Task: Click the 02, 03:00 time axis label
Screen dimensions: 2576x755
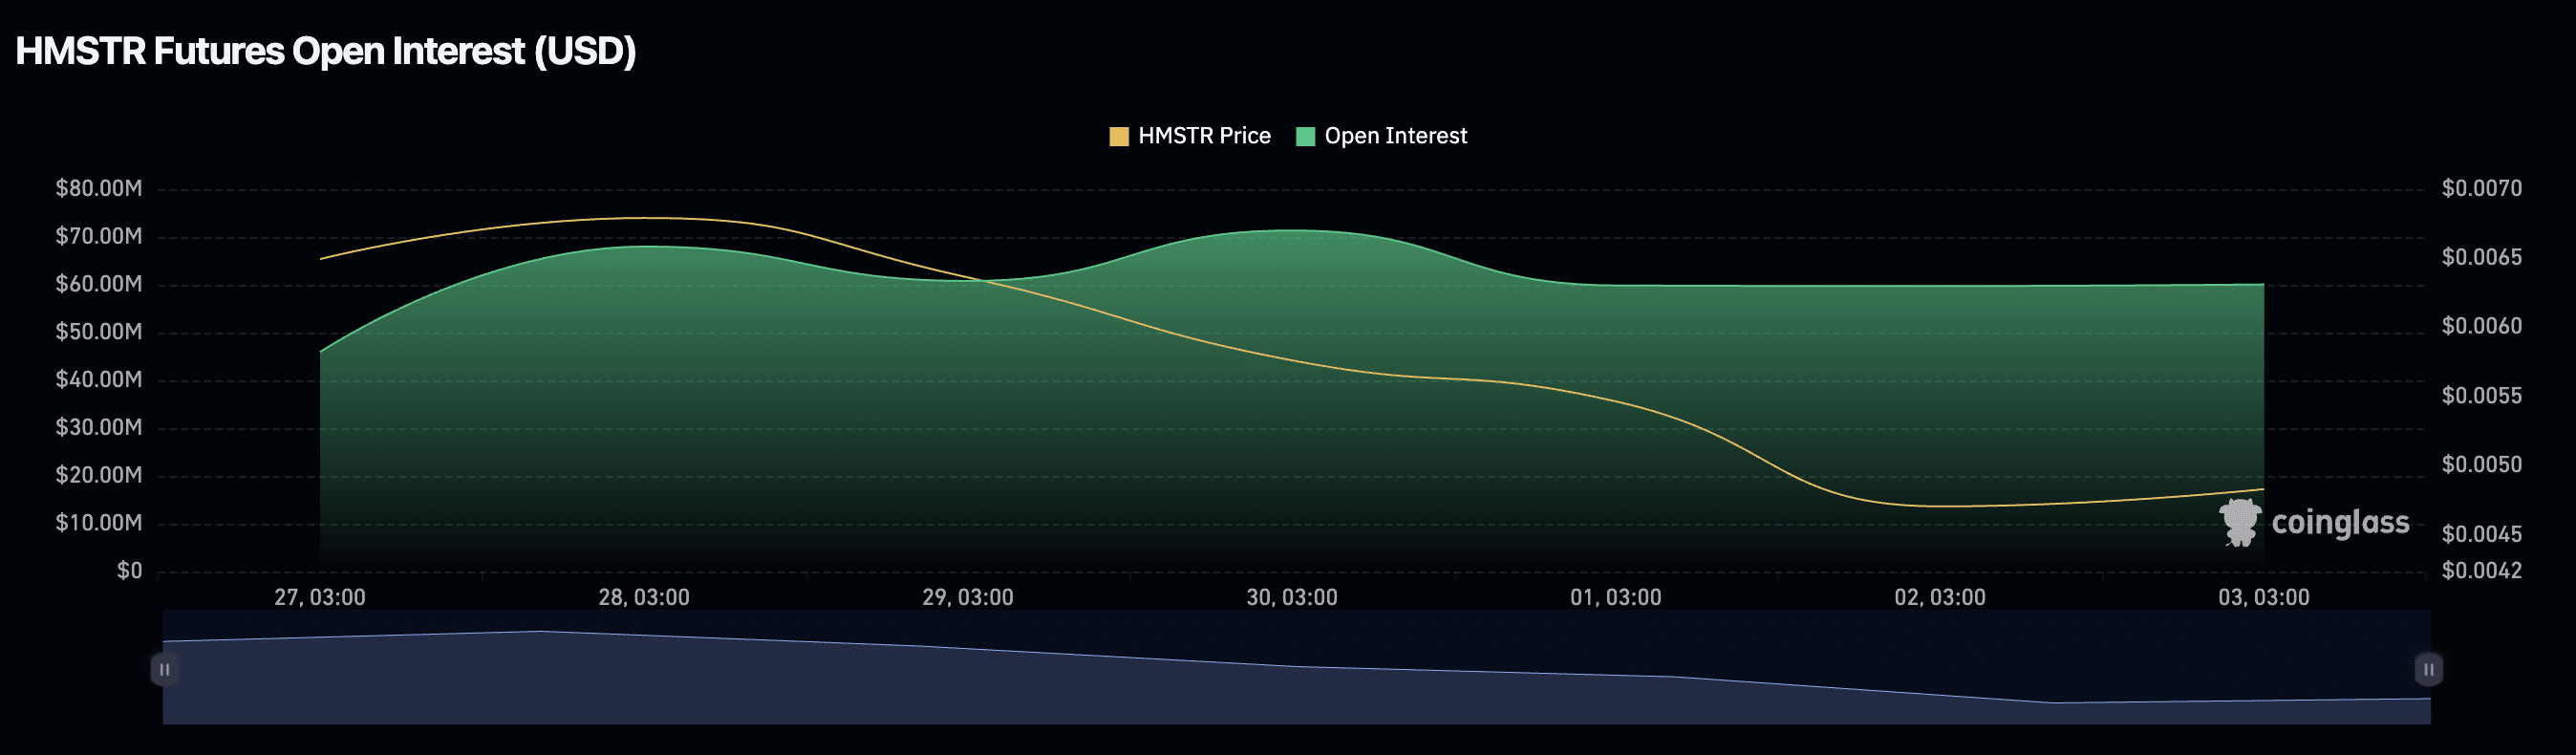Action: [1940, 597]
